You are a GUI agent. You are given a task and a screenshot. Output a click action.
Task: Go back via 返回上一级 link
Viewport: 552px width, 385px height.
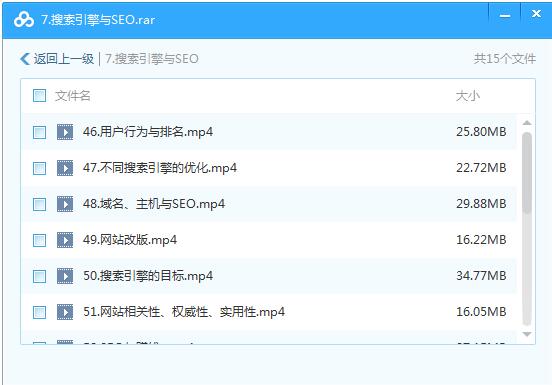[64, 59]
